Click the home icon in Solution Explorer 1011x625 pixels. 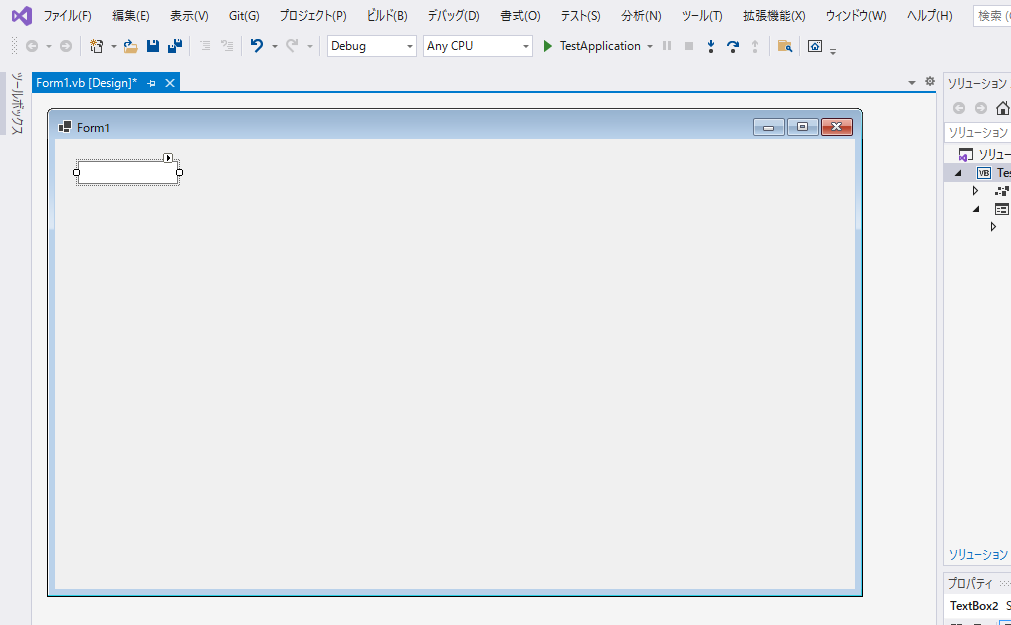click(1003, 108)
